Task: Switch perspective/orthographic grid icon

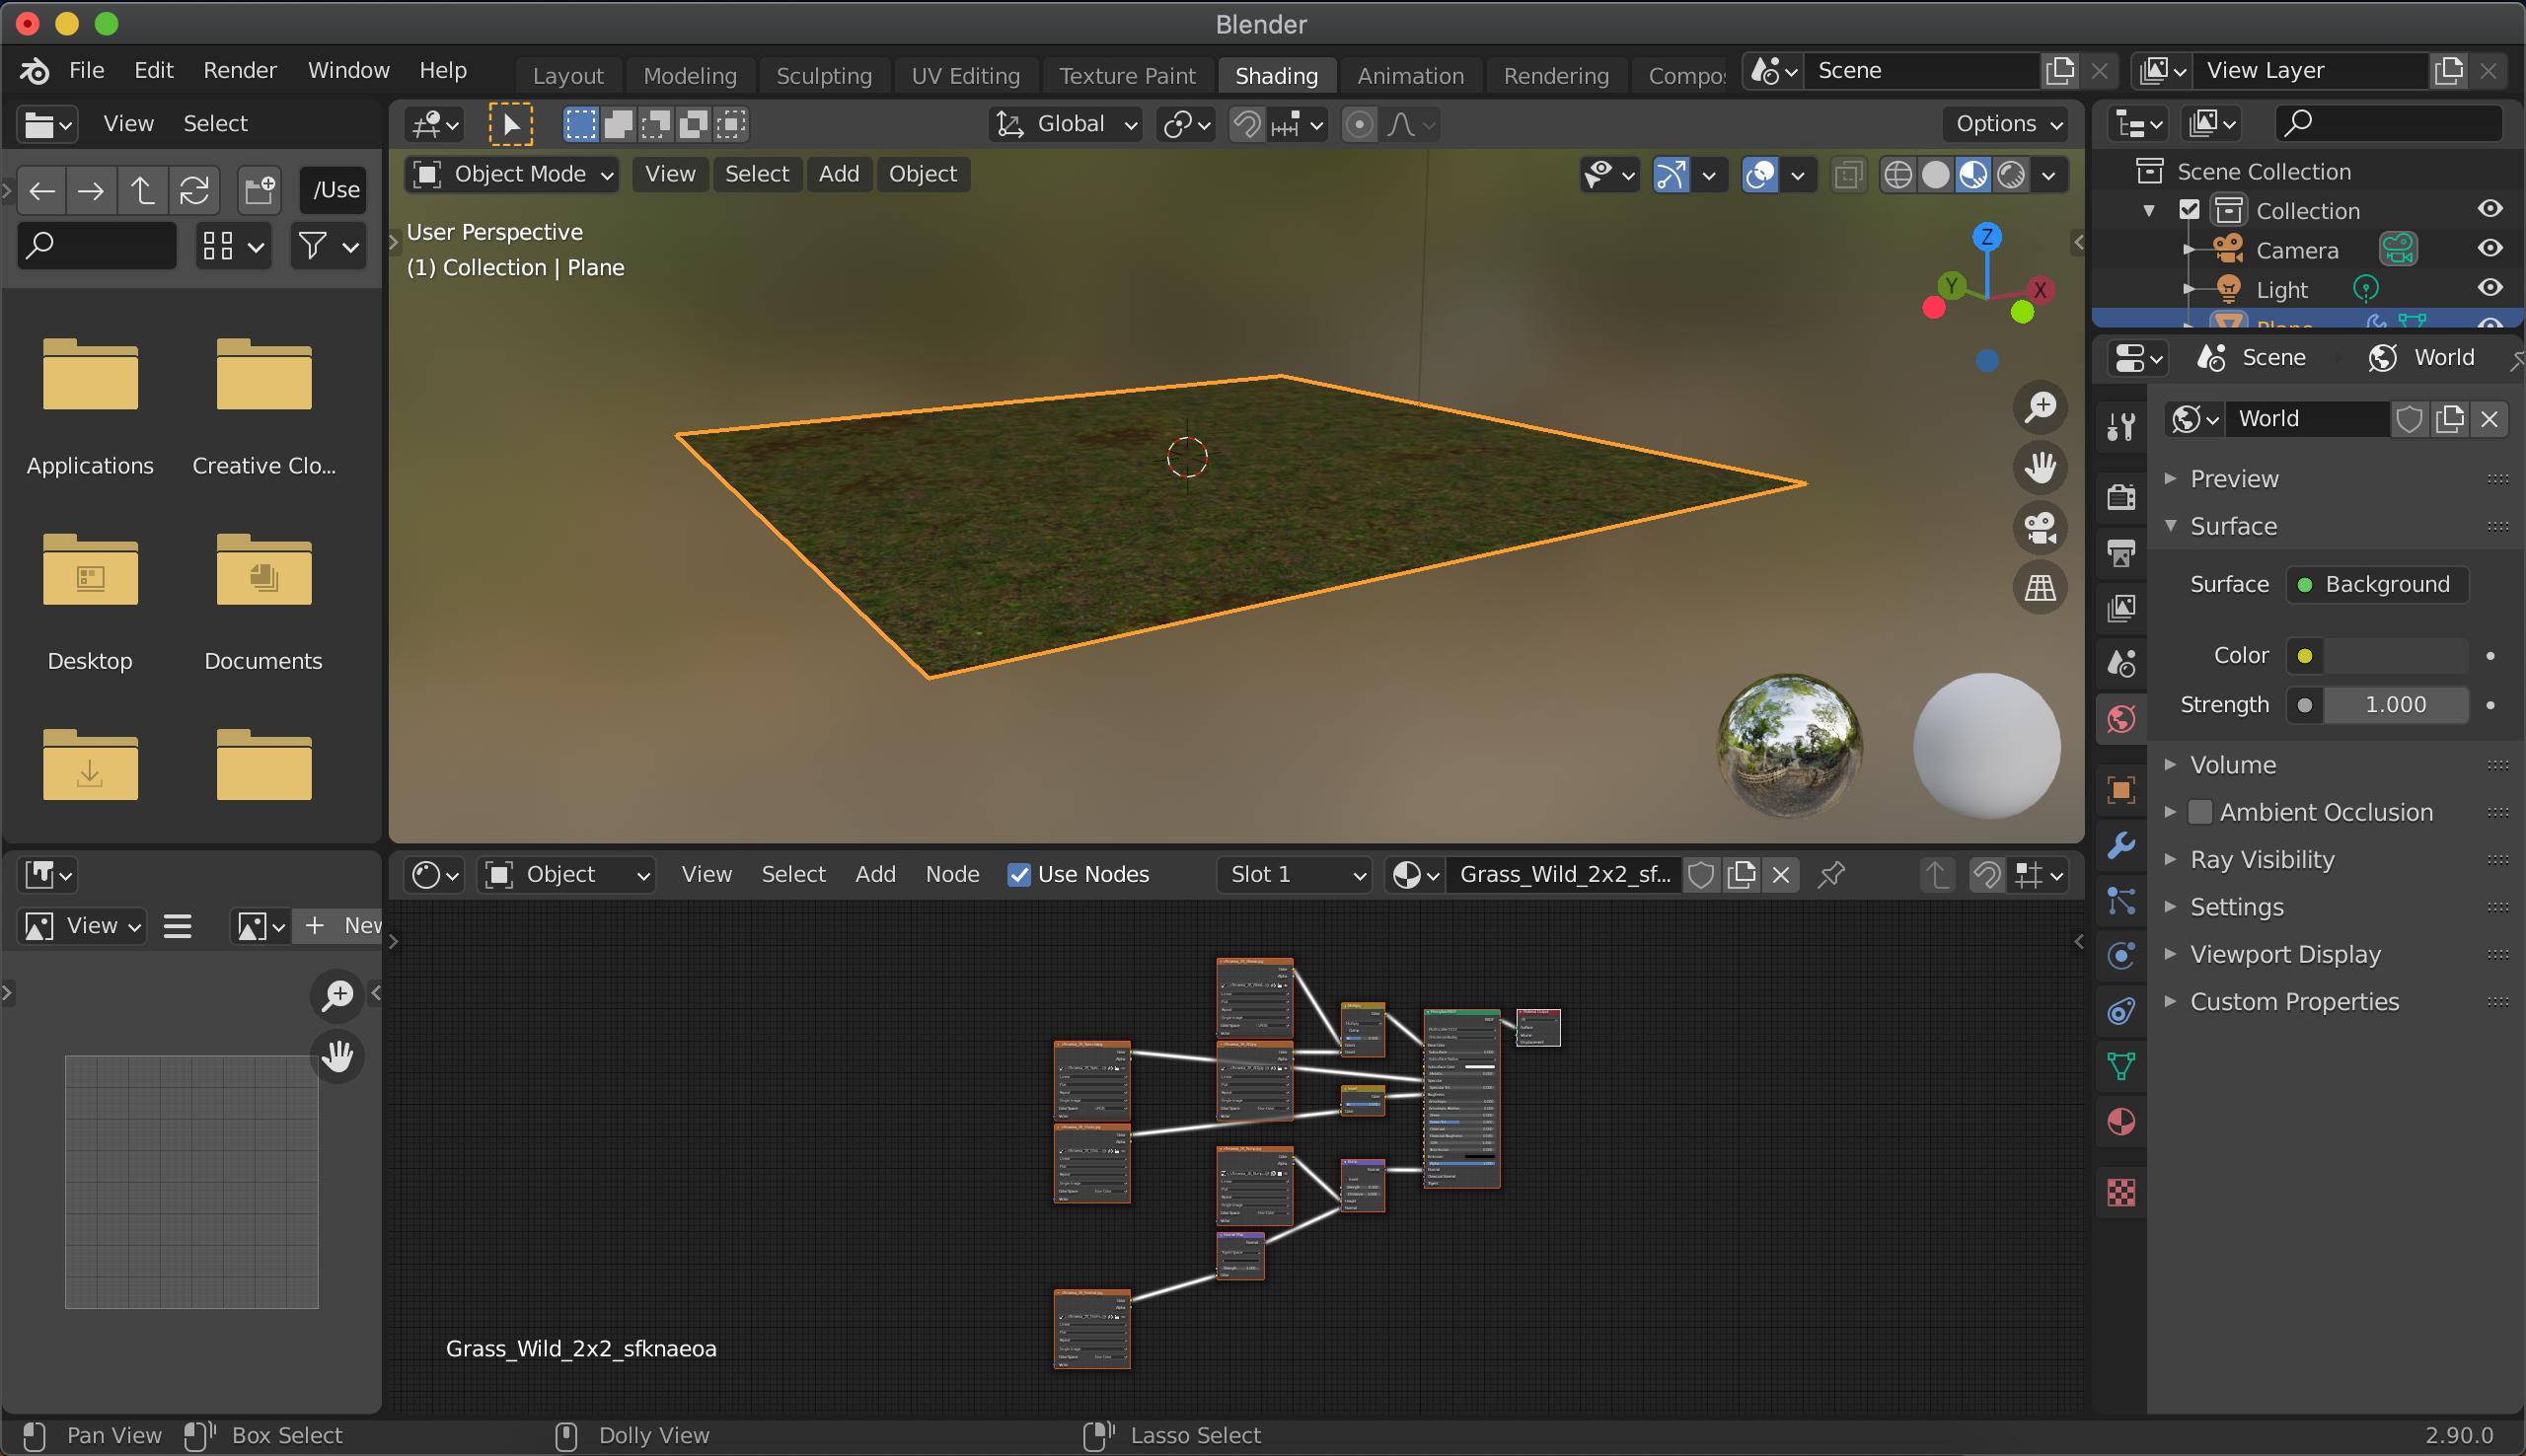Action: [2040, 587]
